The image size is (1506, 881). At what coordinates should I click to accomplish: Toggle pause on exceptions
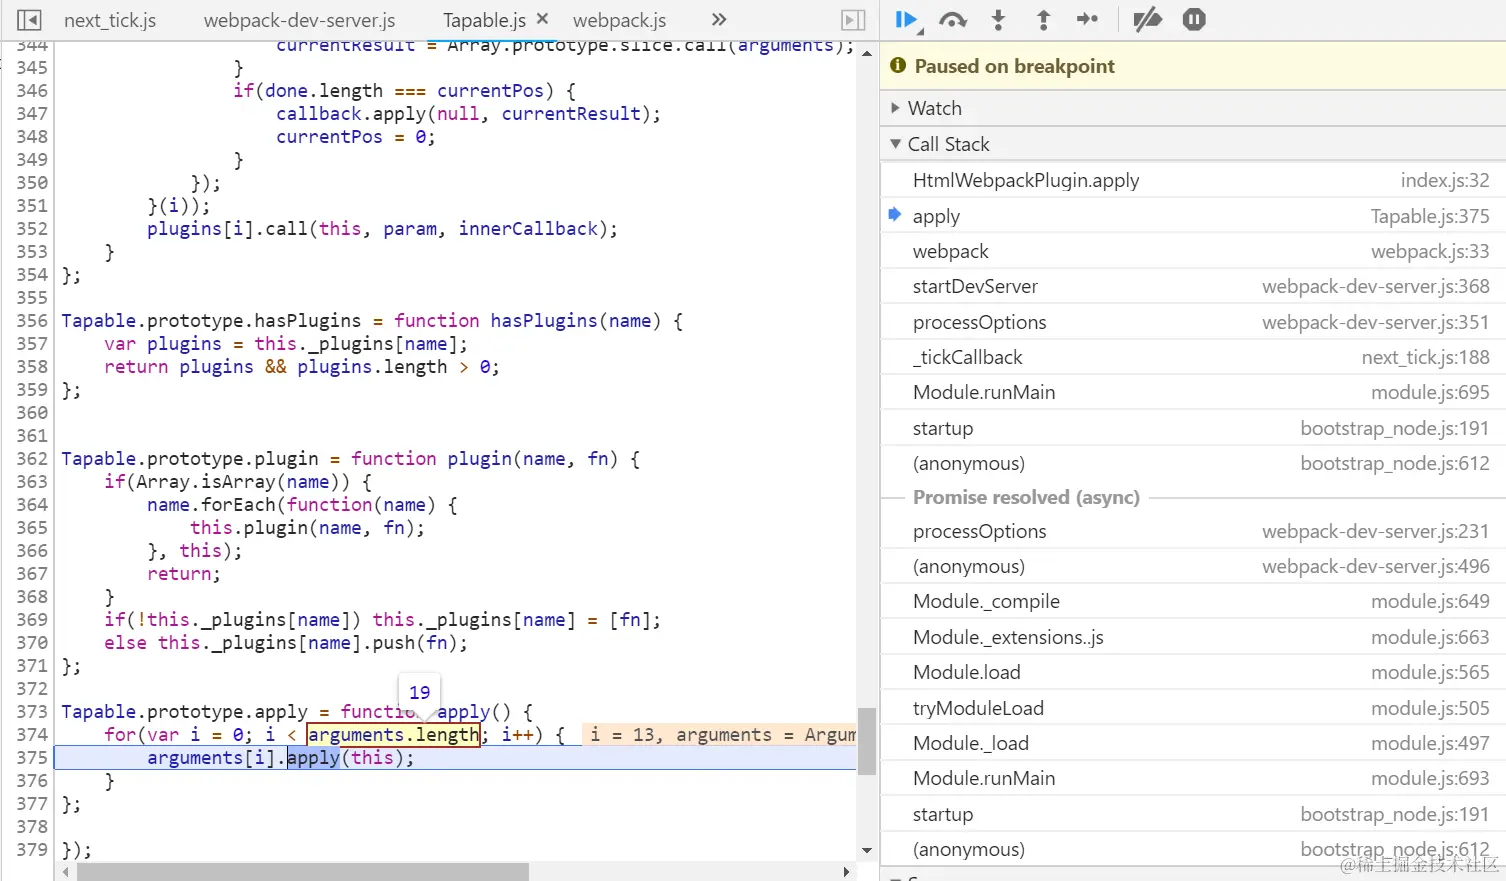[1194, 19]
